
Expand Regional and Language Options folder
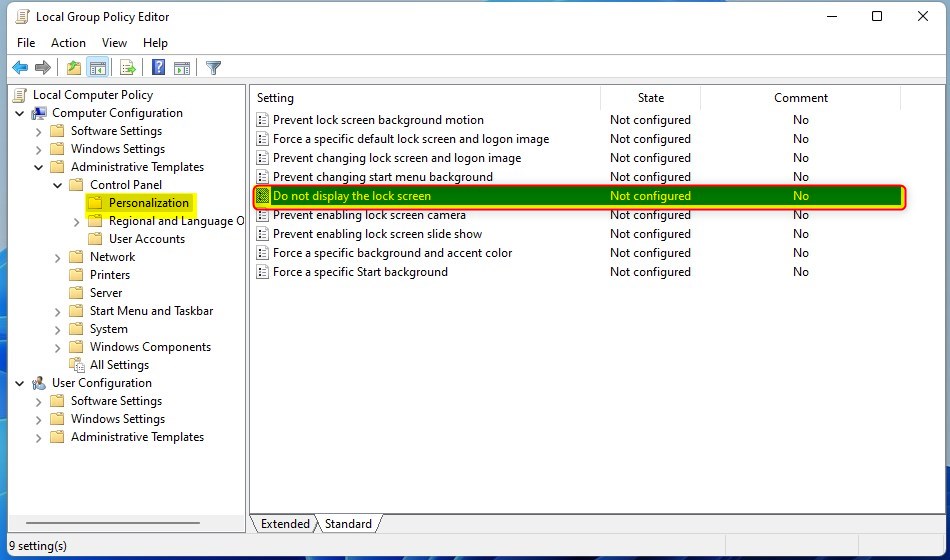[76, 222]
